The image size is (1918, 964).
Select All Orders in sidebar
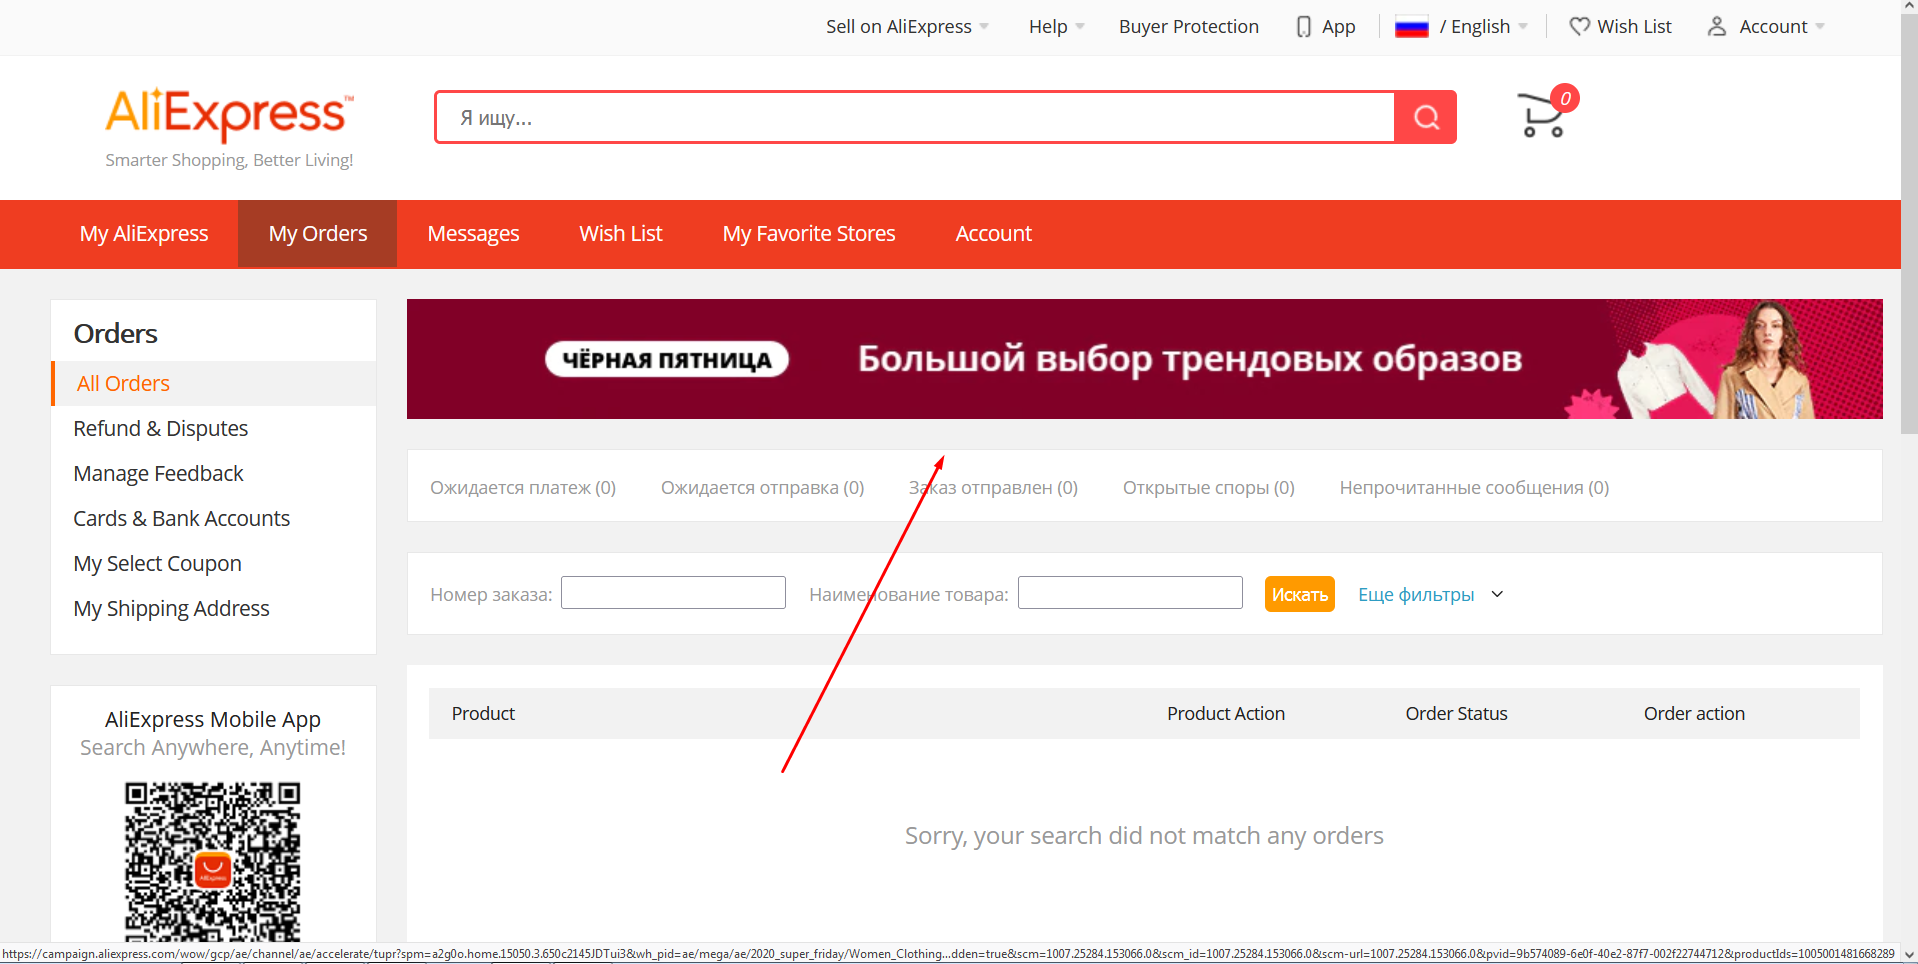[214, 384]
